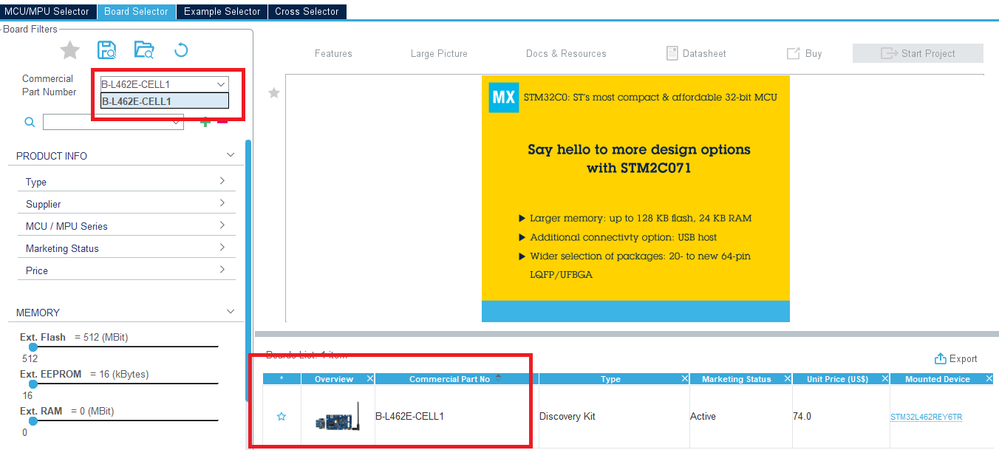
Task: Select B-L462E-CELL1 from dropdown list
Action: coord(164,101)
